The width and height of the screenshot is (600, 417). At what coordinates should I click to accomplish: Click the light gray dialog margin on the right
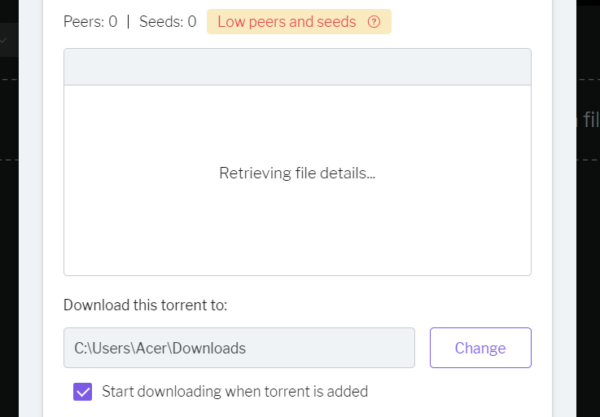[x=564, y=208]
